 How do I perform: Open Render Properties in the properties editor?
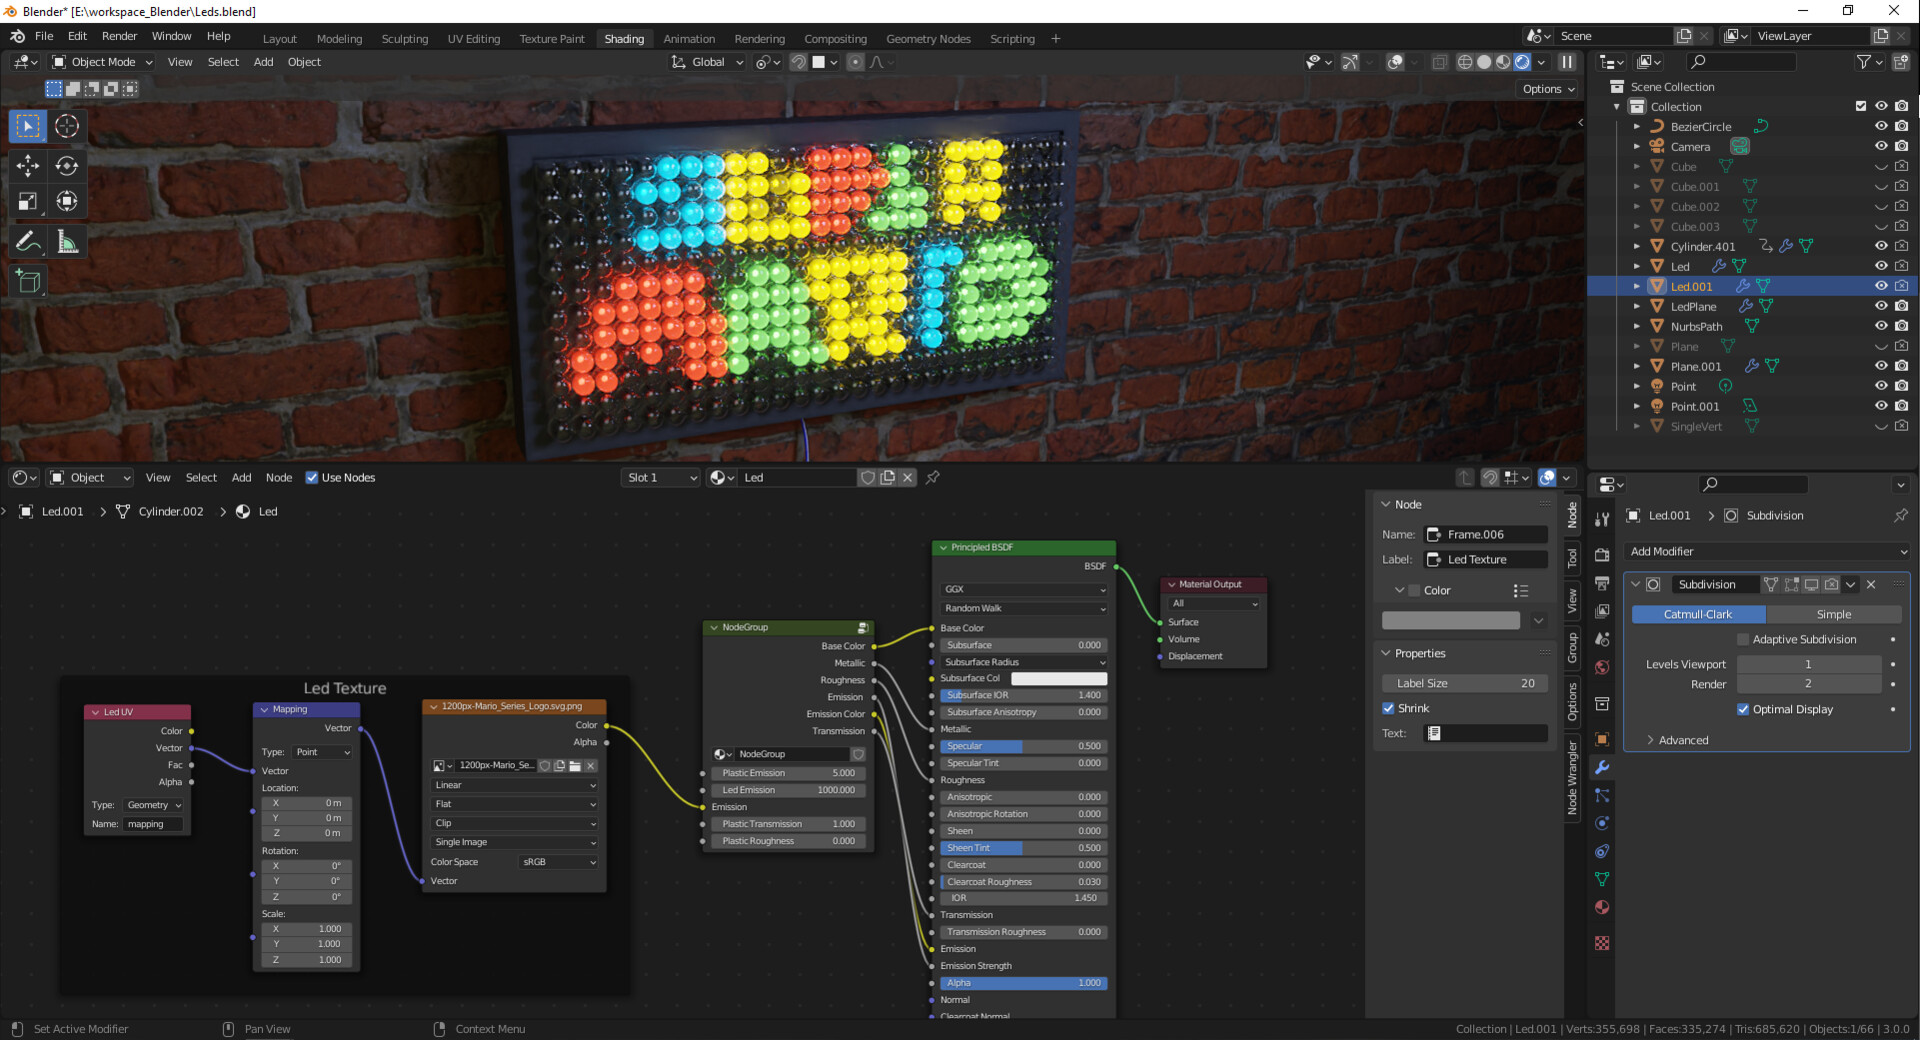click(x=1602, y=556)
